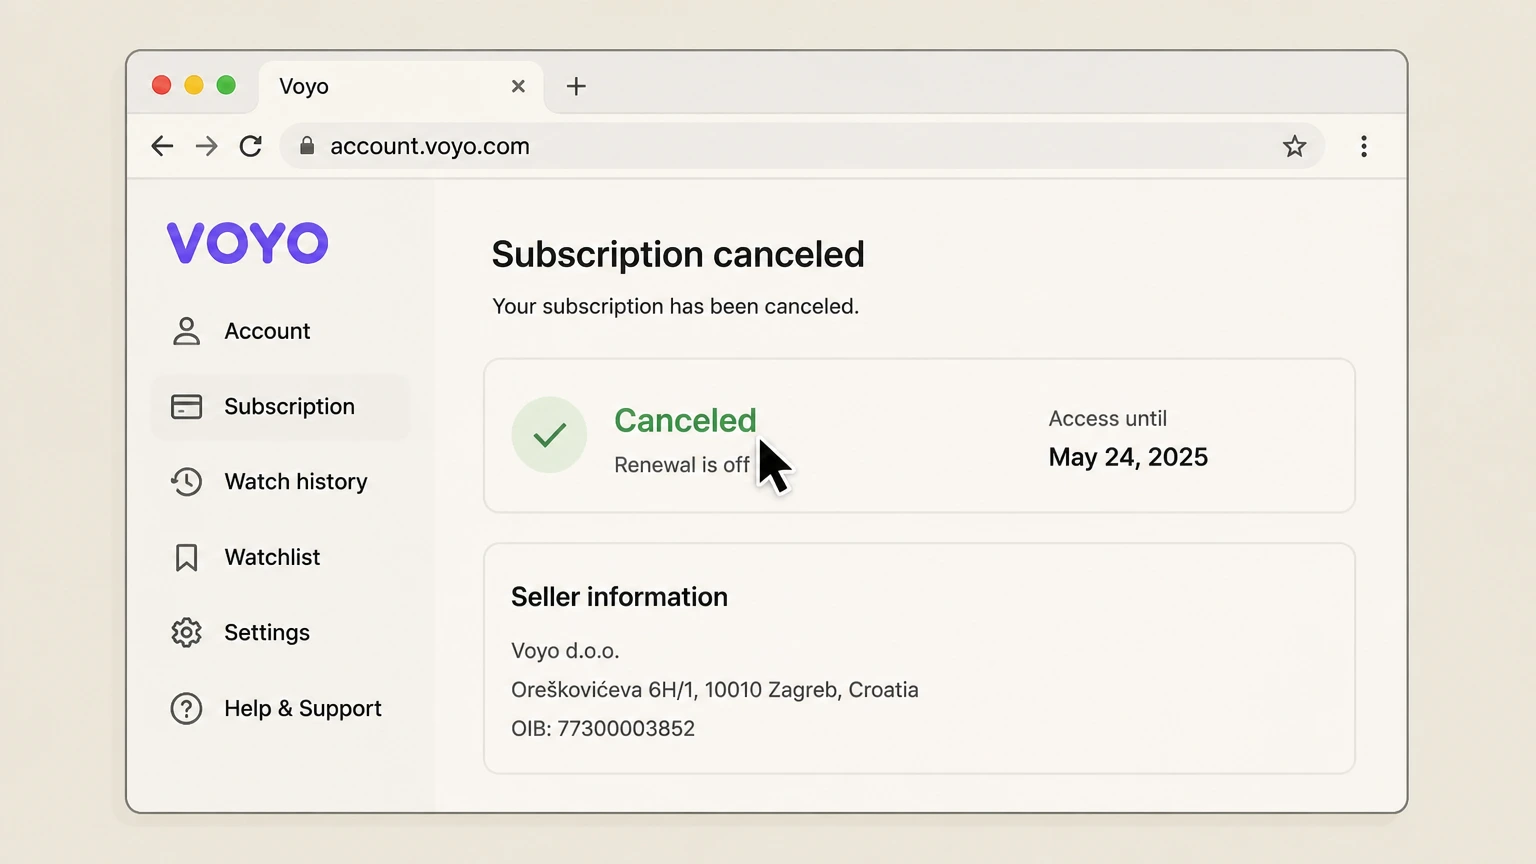This screenshot has height=864, width=1536.
Task: Click the OIB: 77300003852 line
Action: pyautogui.click(x=602, y=729)
